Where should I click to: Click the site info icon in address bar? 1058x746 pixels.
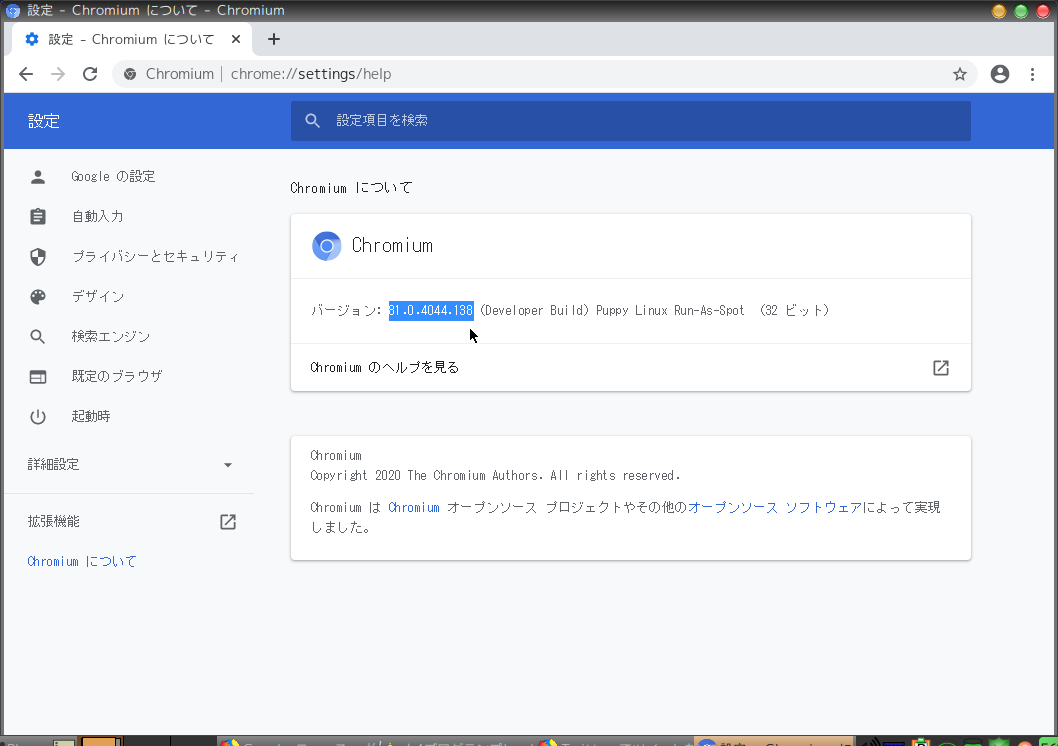[129, 73]
